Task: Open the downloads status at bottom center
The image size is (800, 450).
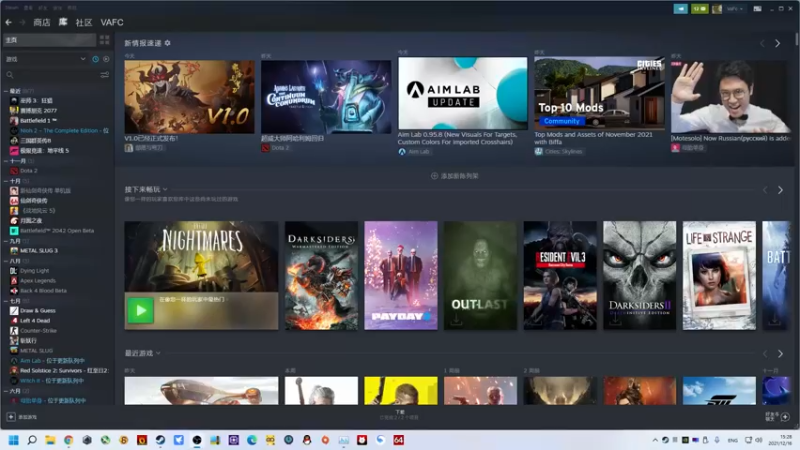Action: [399, 415]
